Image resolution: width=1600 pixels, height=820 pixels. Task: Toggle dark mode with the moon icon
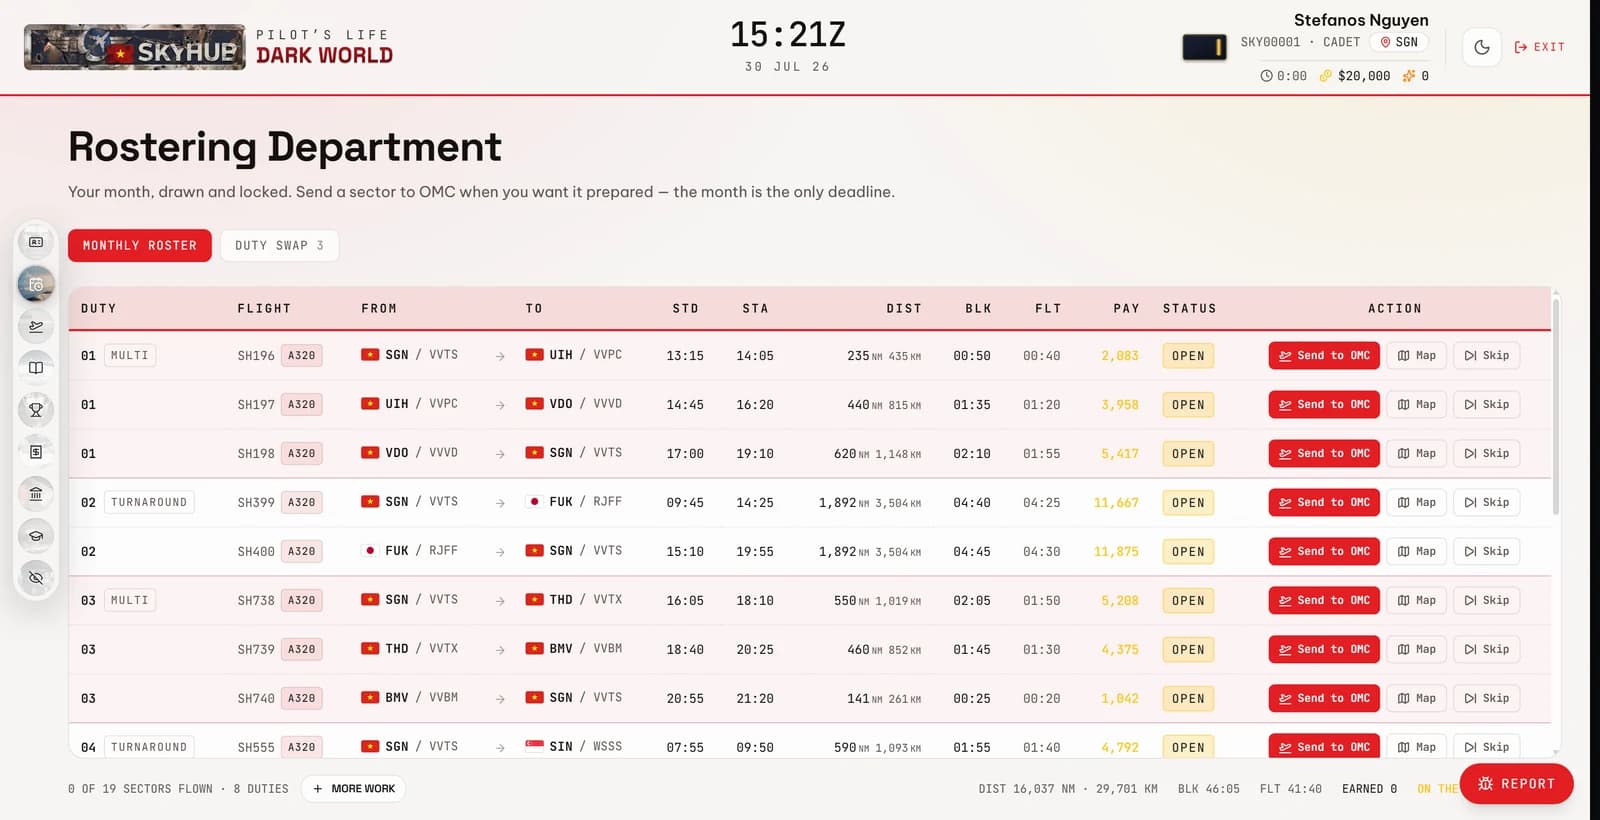[x=1482, y=47]
